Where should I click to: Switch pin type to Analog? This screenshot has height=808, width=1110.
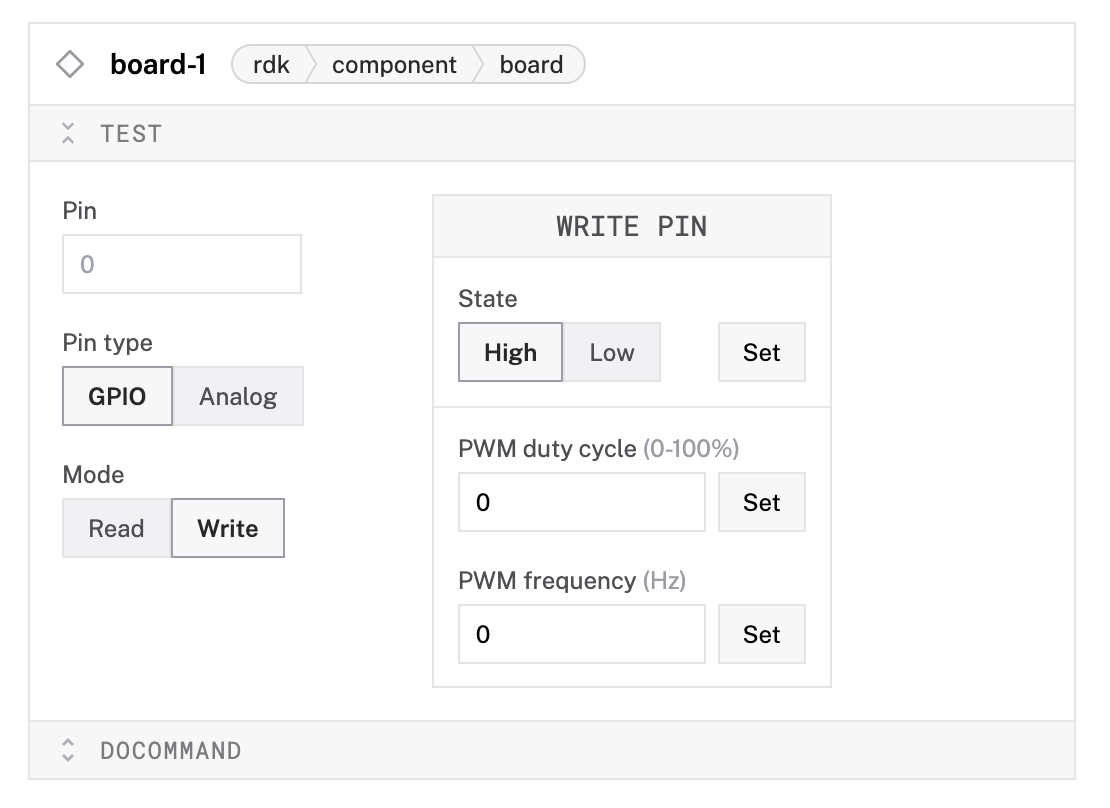tap(238, 396)
